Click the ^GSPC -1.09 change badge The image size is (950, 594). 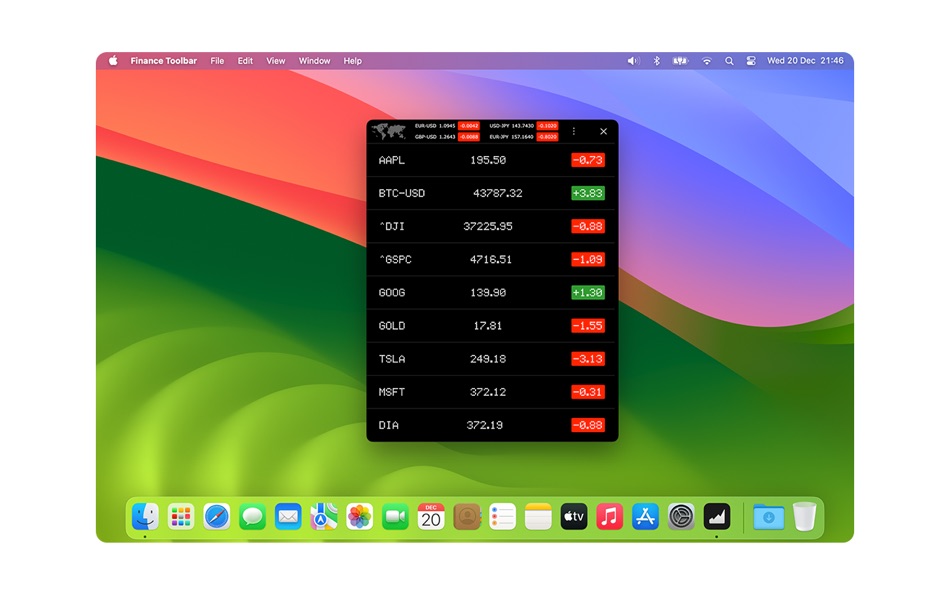[588, 259]
